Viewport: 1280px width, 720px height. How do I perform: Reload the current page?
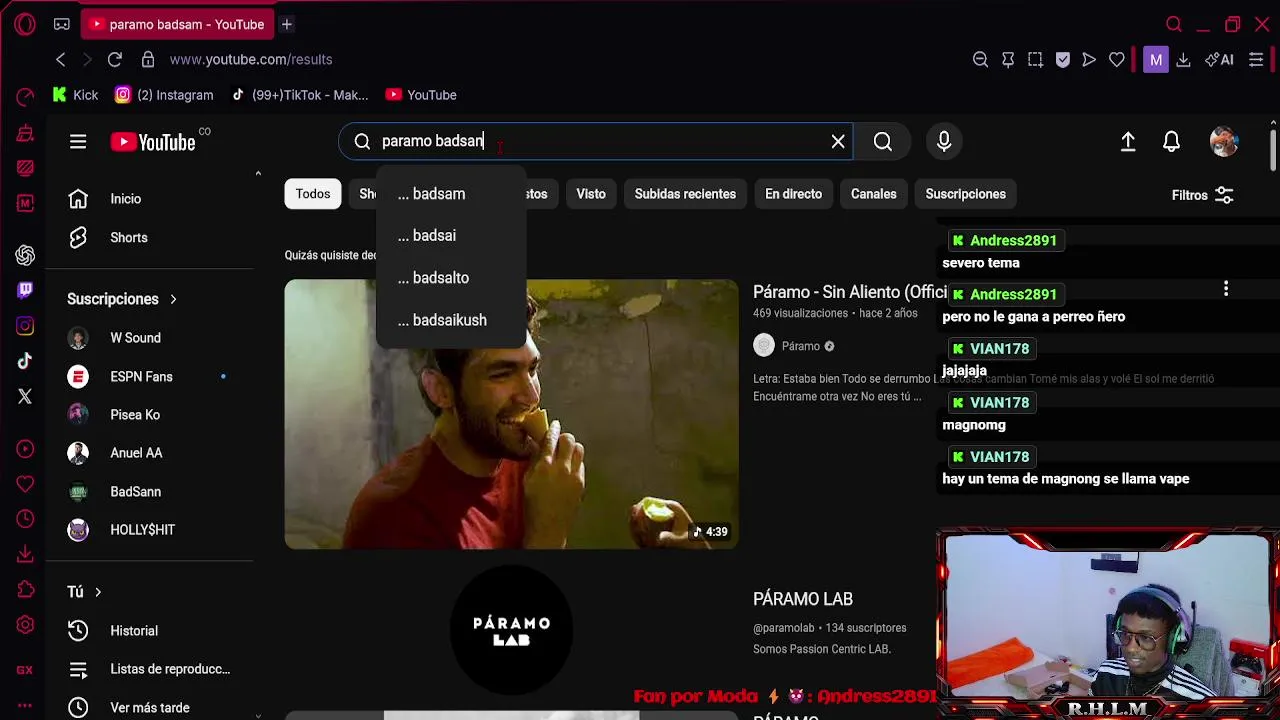(115, 60)
